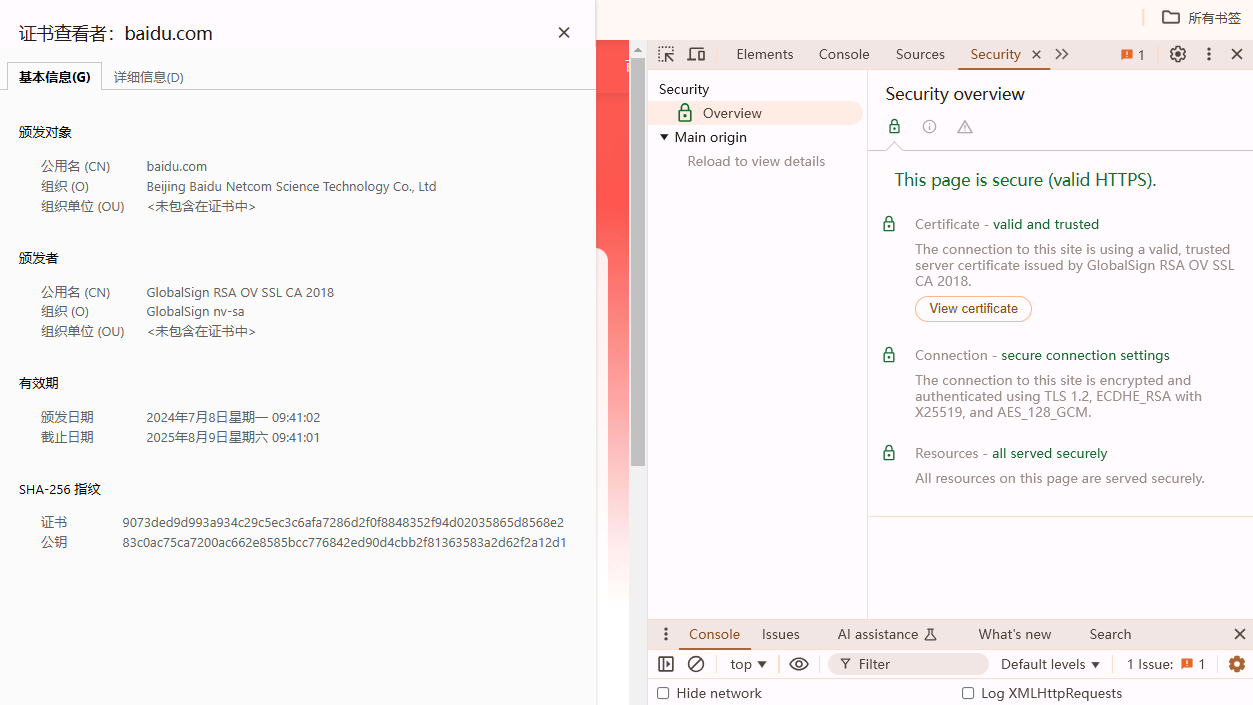Image resolution: width=1253 pixels, height=705 pixels.
Task: Select the warning triangle filter icon in overview
Action: click(x=964, y=126)
